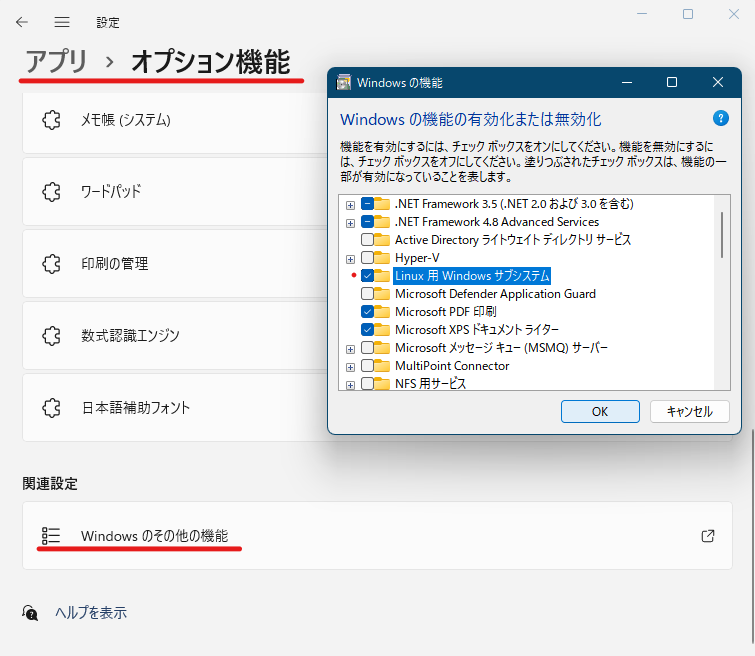The width and height of the screenshot is (755, 656).
Task: Close the Windows の機能 dialog
Action: pyautogui.click(x=717, y=82)
